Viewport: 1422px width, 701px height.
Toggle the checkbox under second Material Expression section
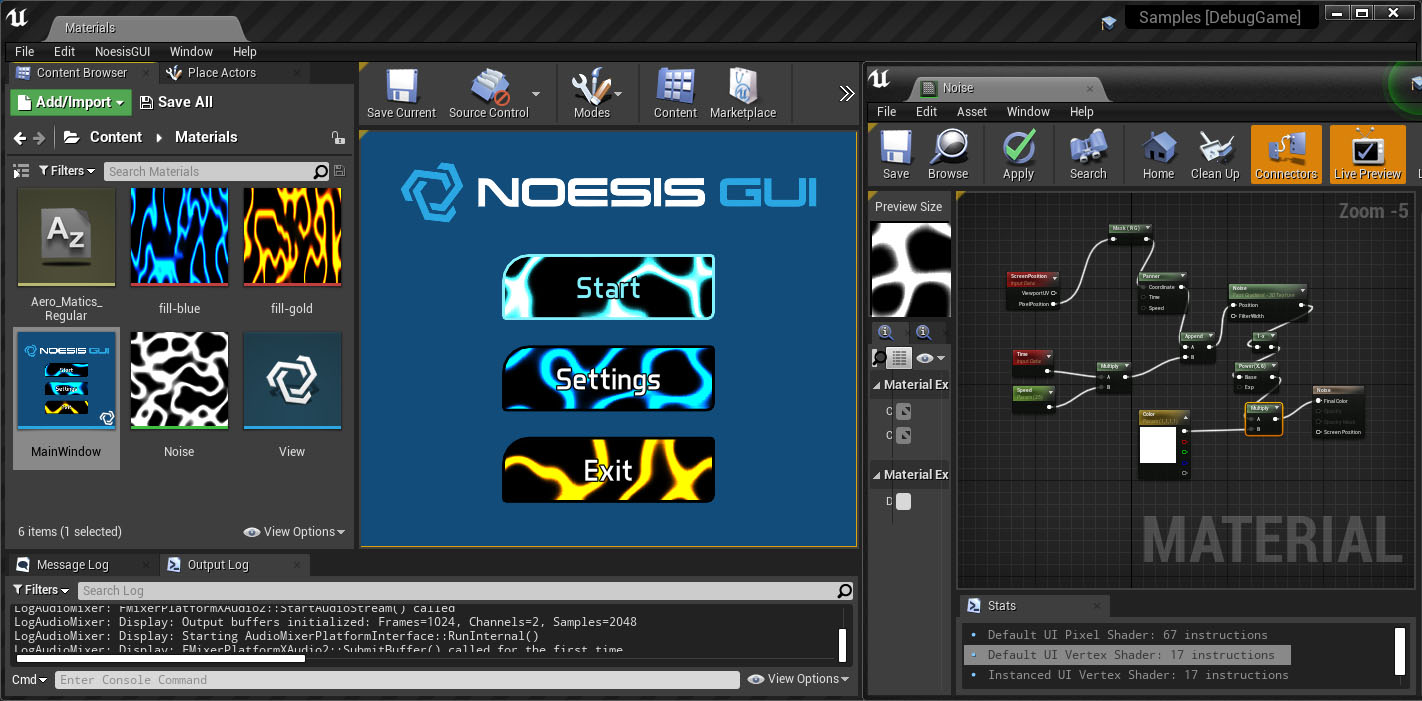[903, 502]
